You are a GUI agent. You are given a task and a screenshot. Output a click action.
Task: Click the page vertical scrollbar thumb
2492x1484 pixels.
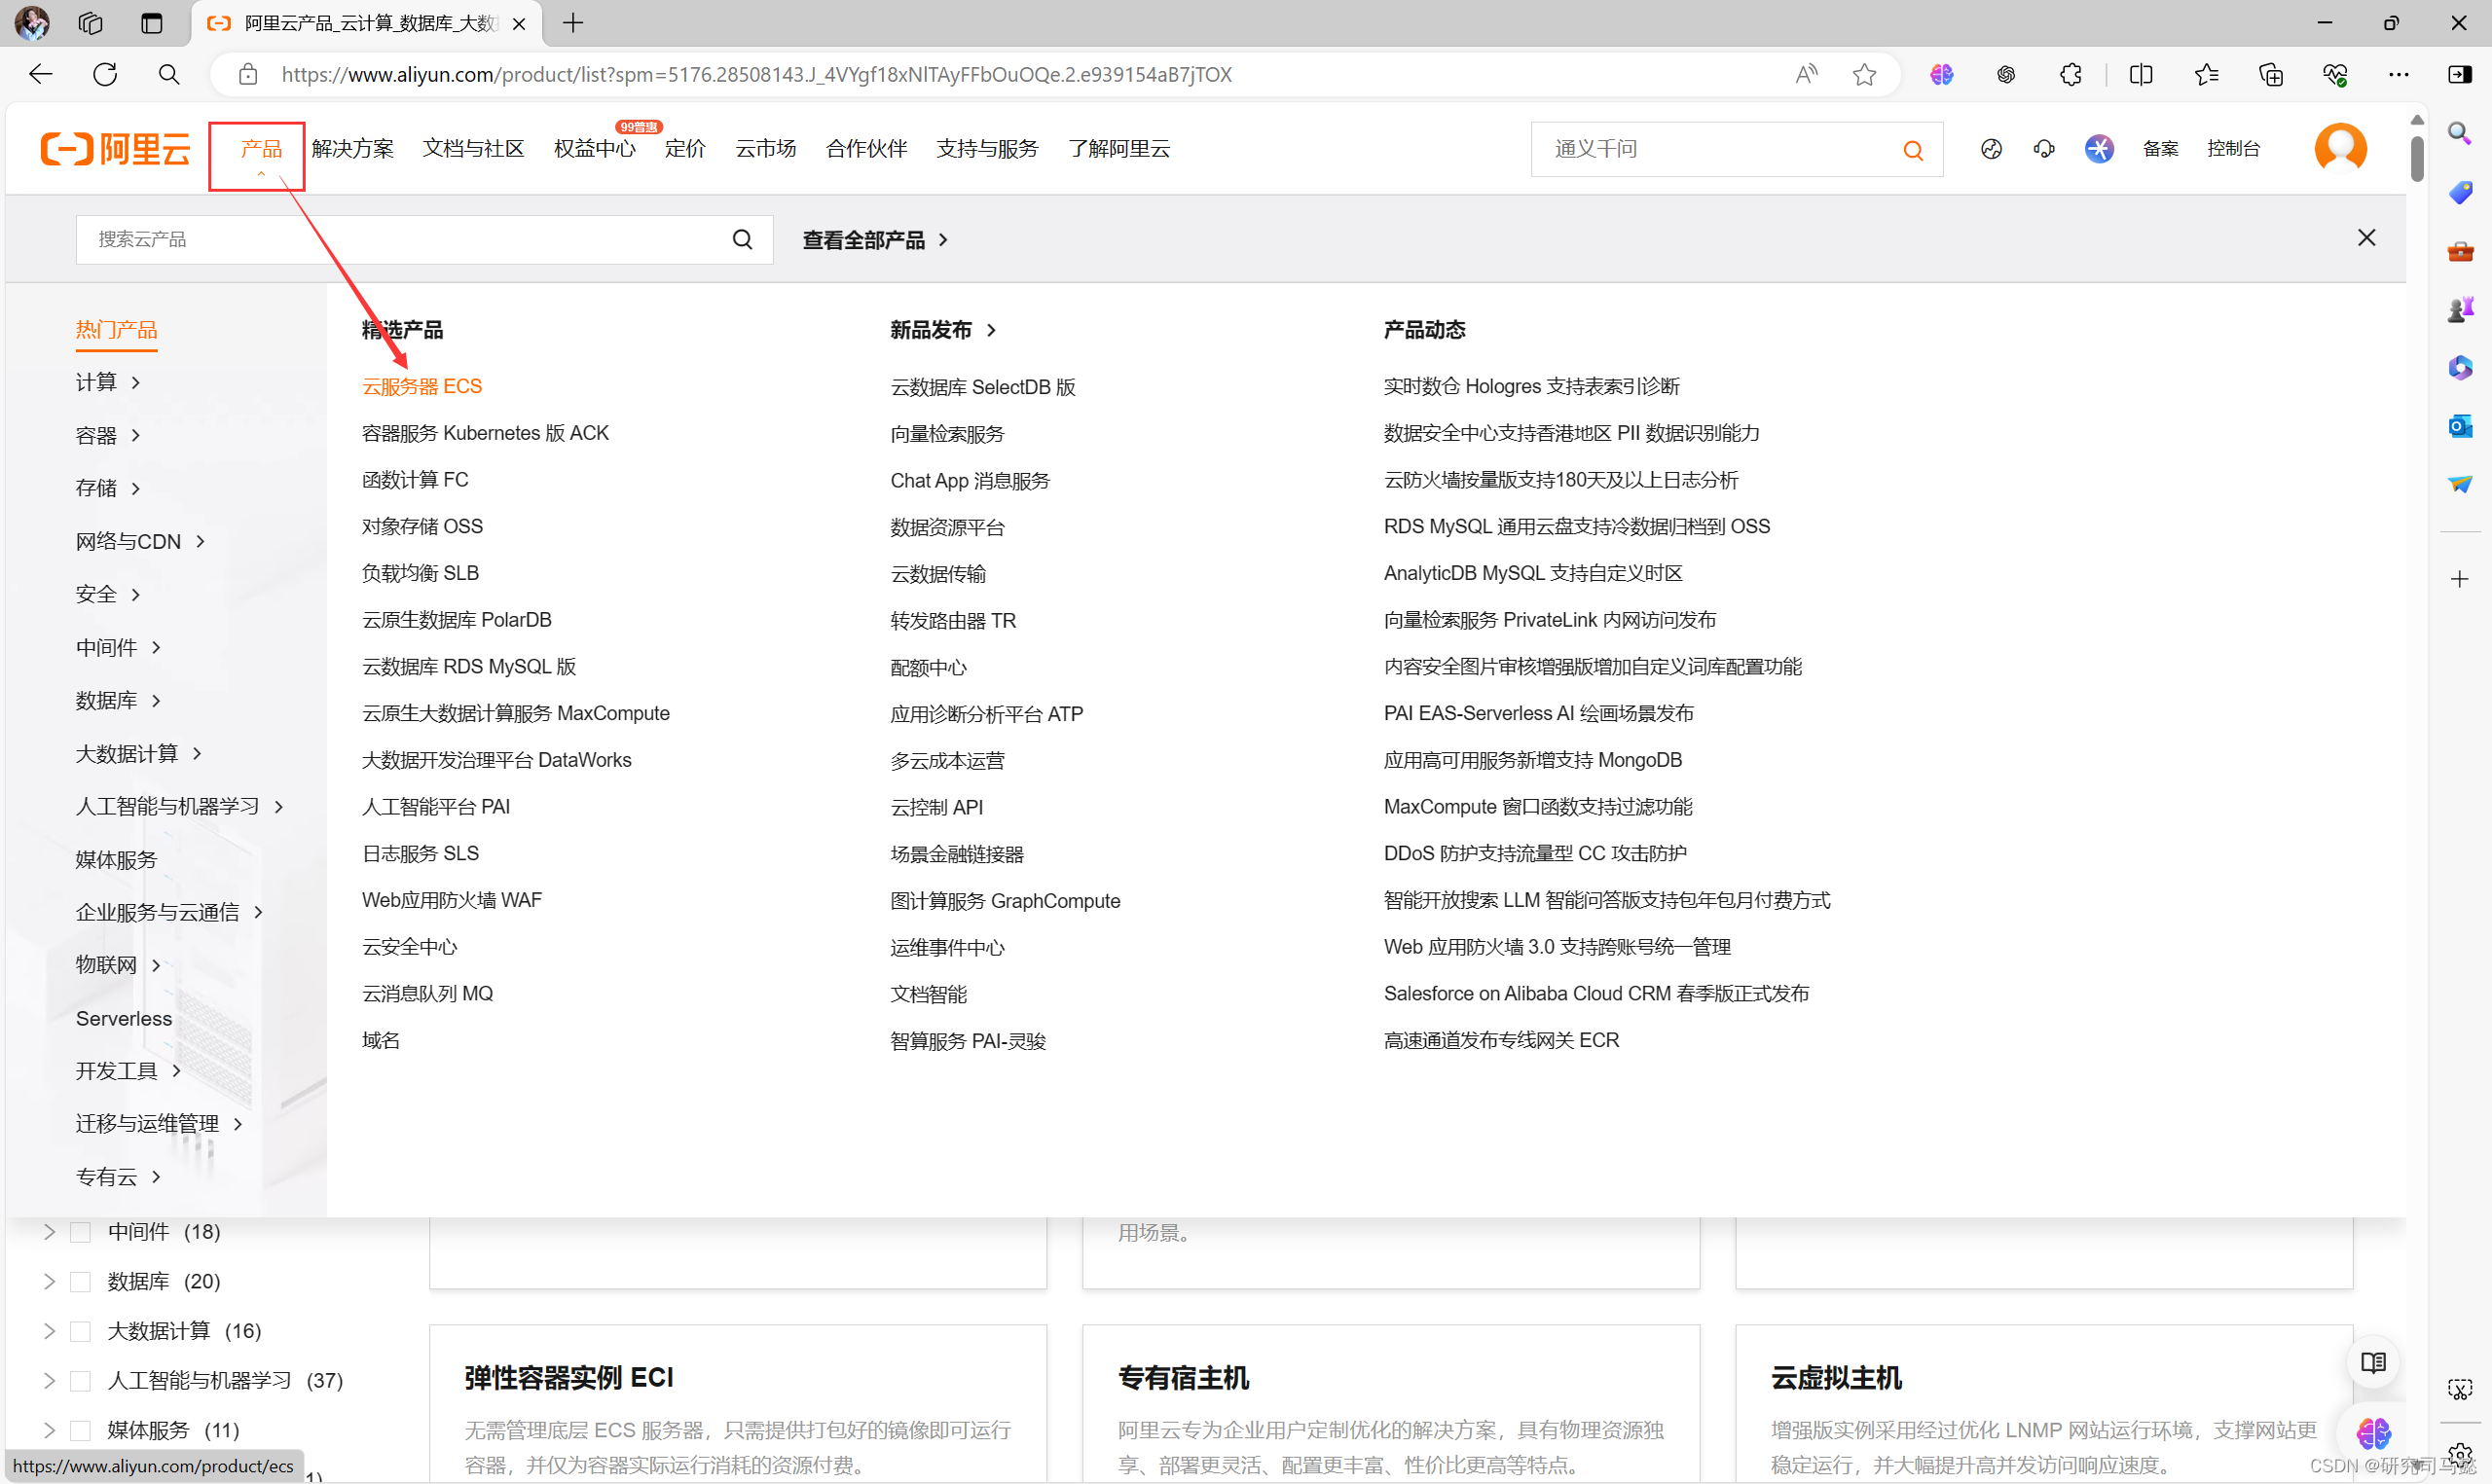[x=2416, y=158]
